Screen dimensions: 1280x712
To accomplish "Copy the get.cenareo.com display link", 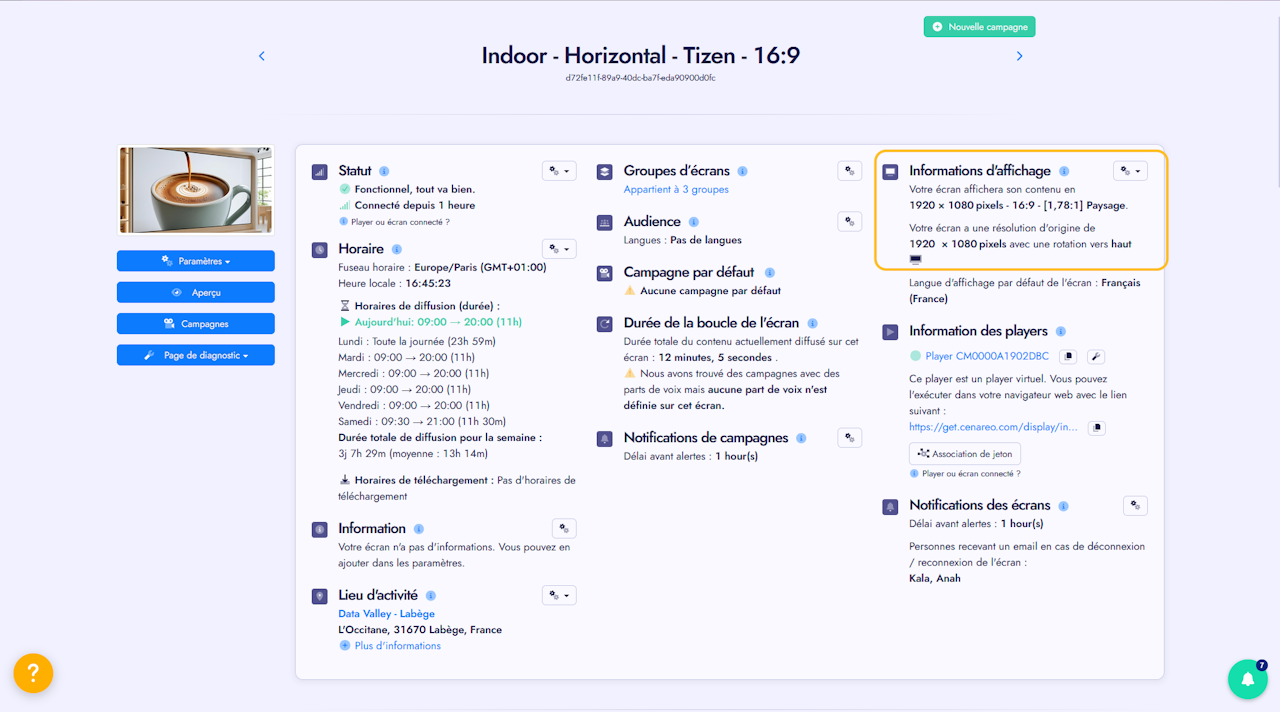I will (x=1097, y=427).
